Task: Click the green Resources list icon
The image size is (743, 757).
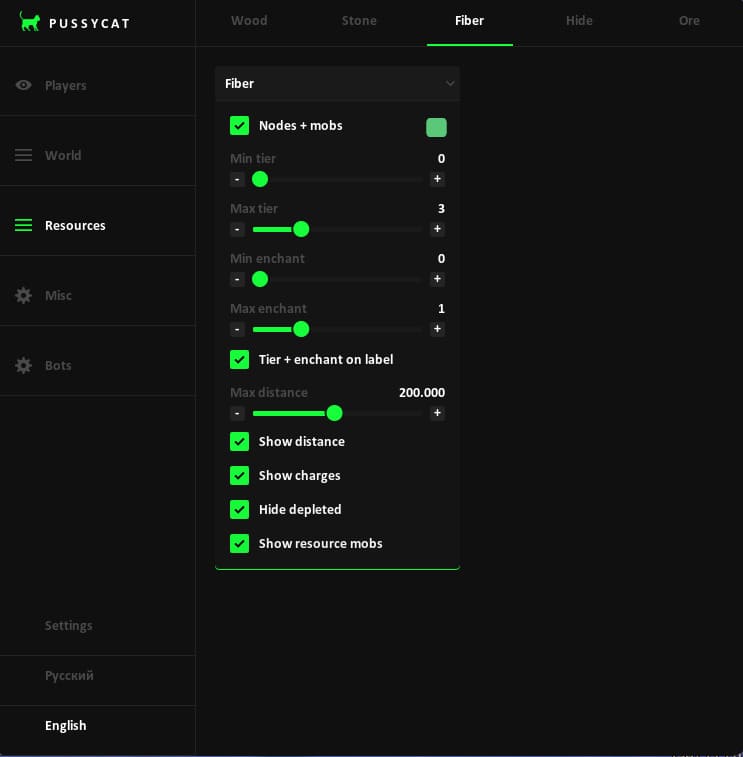Action: pyautogui.click(x=23, y=225)
